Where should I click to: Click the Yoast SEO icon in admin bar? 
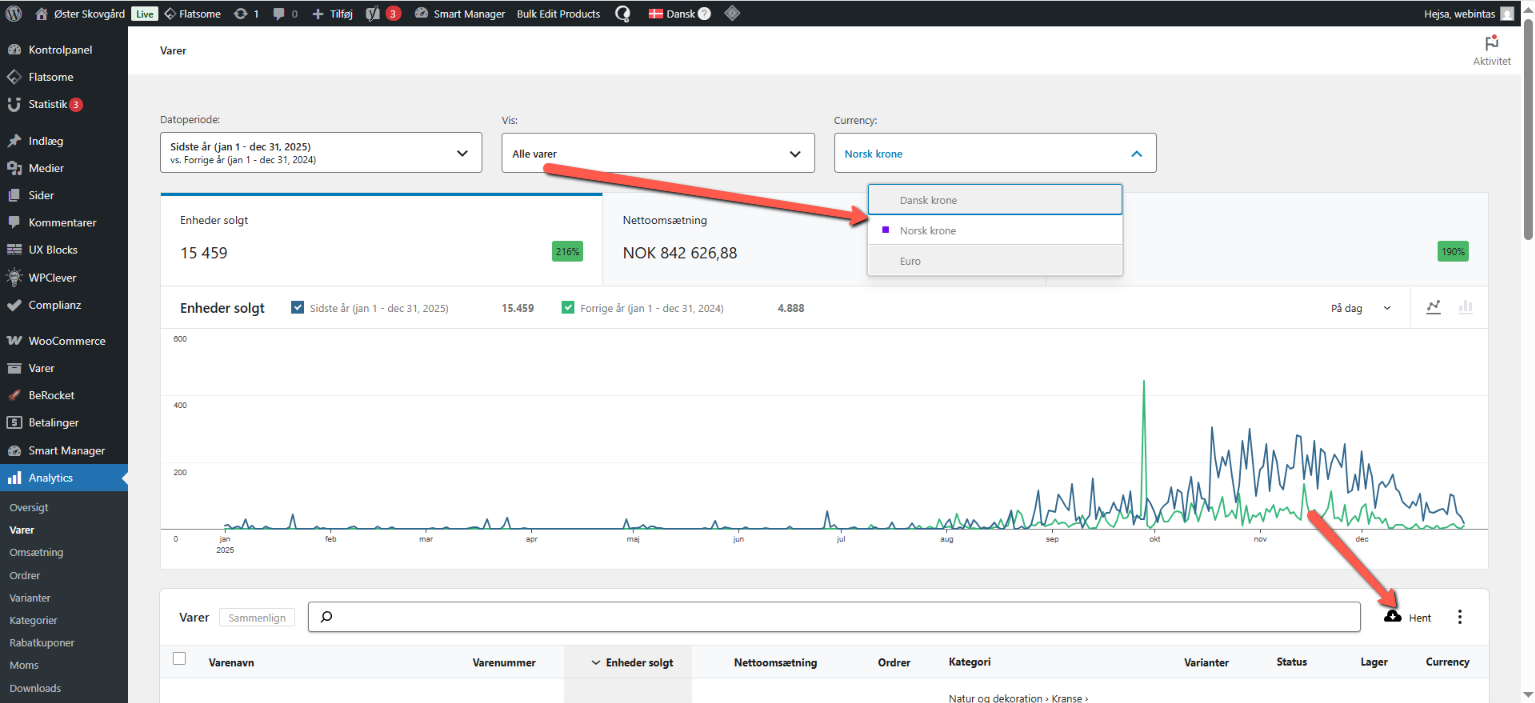click(373, 14)
